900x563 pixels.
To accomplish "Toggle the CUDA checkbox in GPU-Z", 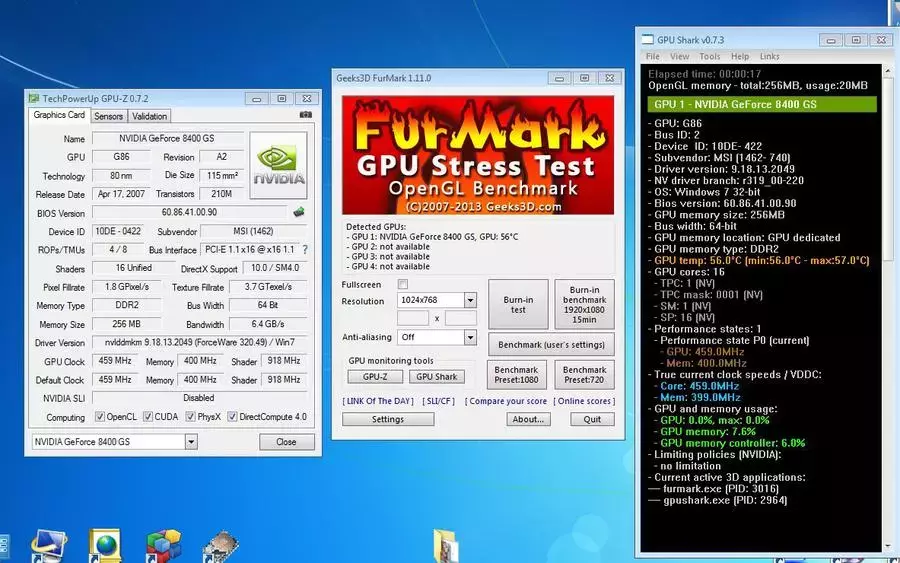I will (148, 417).
